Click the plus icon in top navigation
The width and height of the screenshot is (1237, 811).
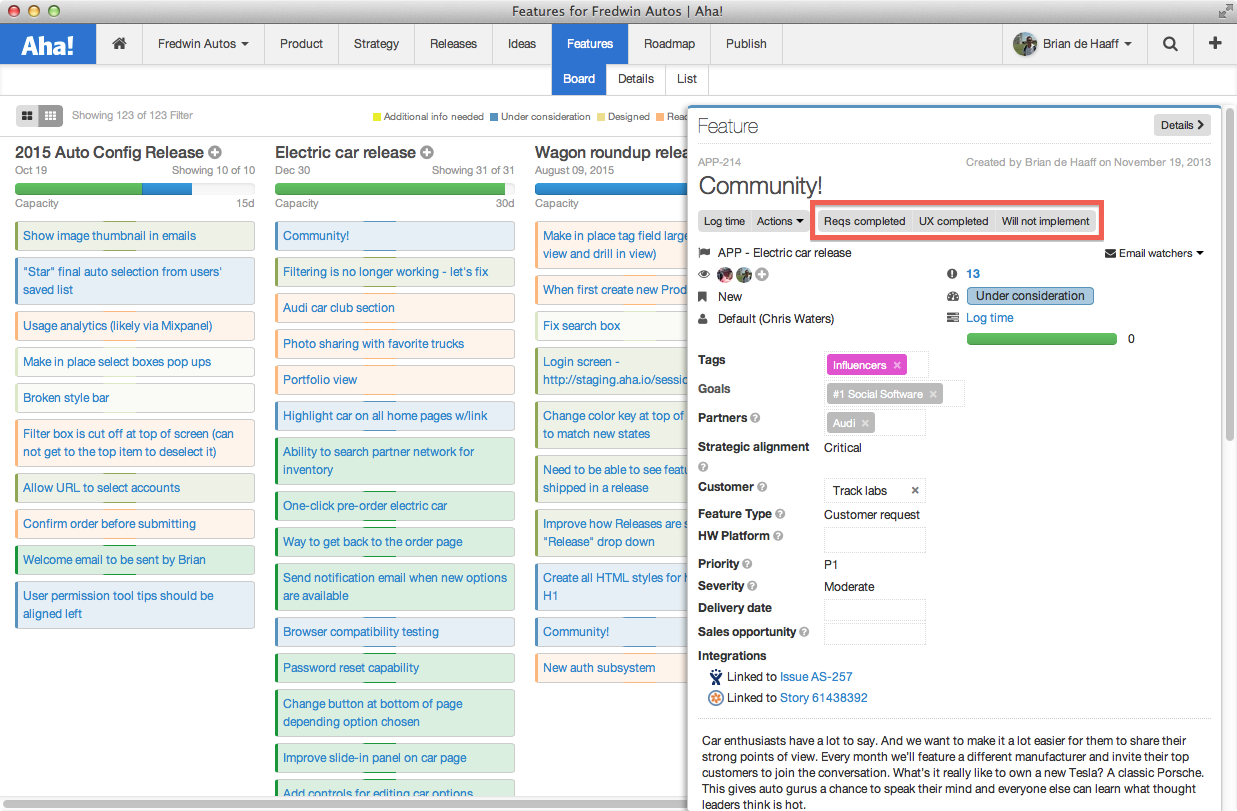point(1215,44)
